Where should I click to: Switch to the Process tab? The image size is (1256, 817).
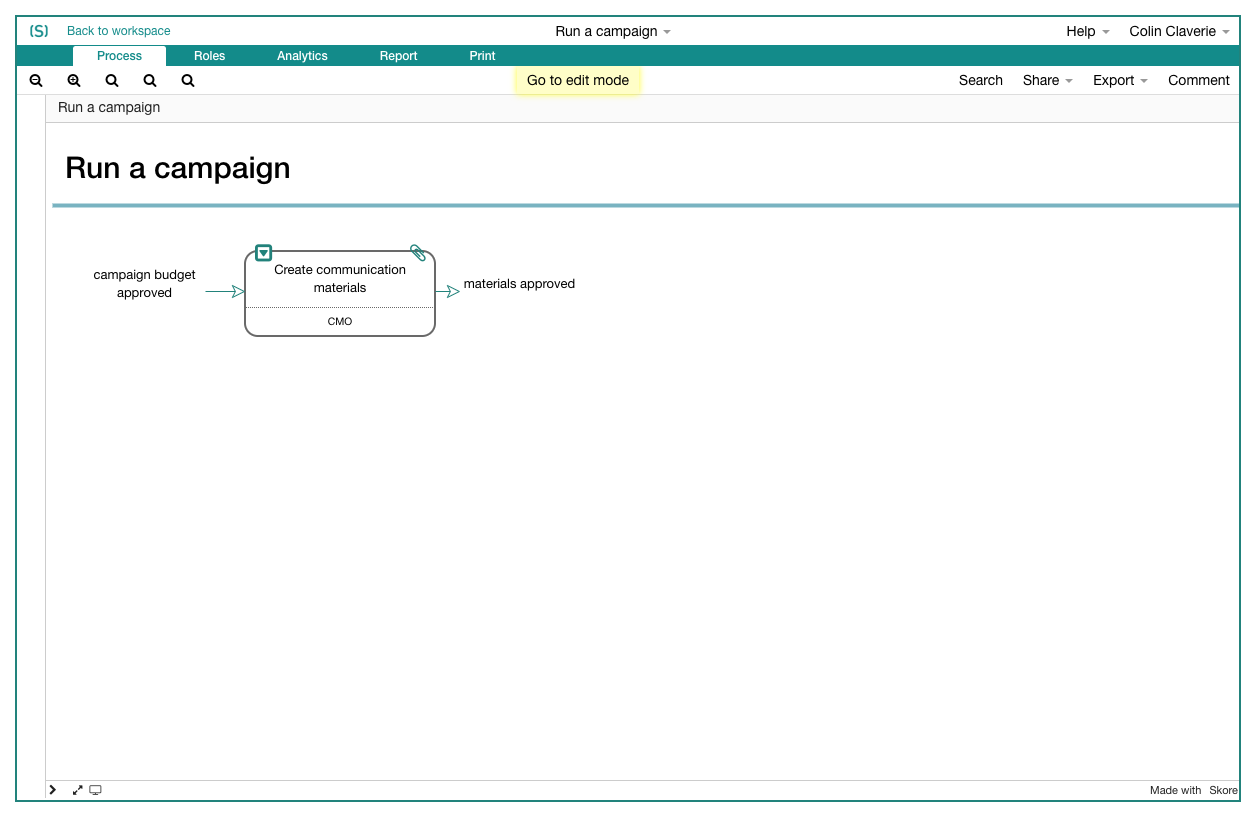120,56
